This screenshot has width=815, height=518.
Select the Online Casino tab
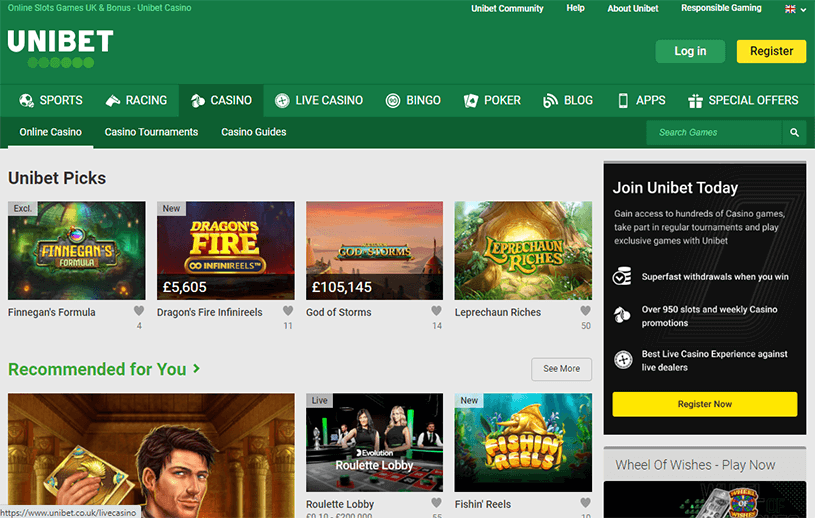tap(50, 132)
